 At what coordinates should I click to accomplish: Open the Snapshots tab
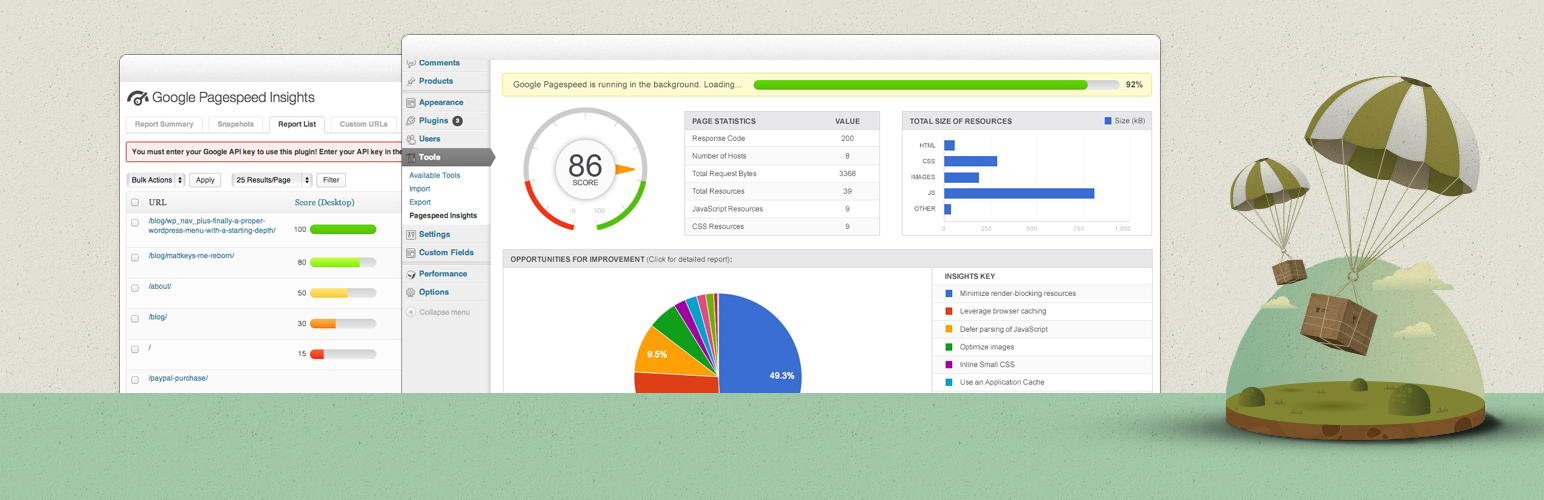tap(236, 124)
